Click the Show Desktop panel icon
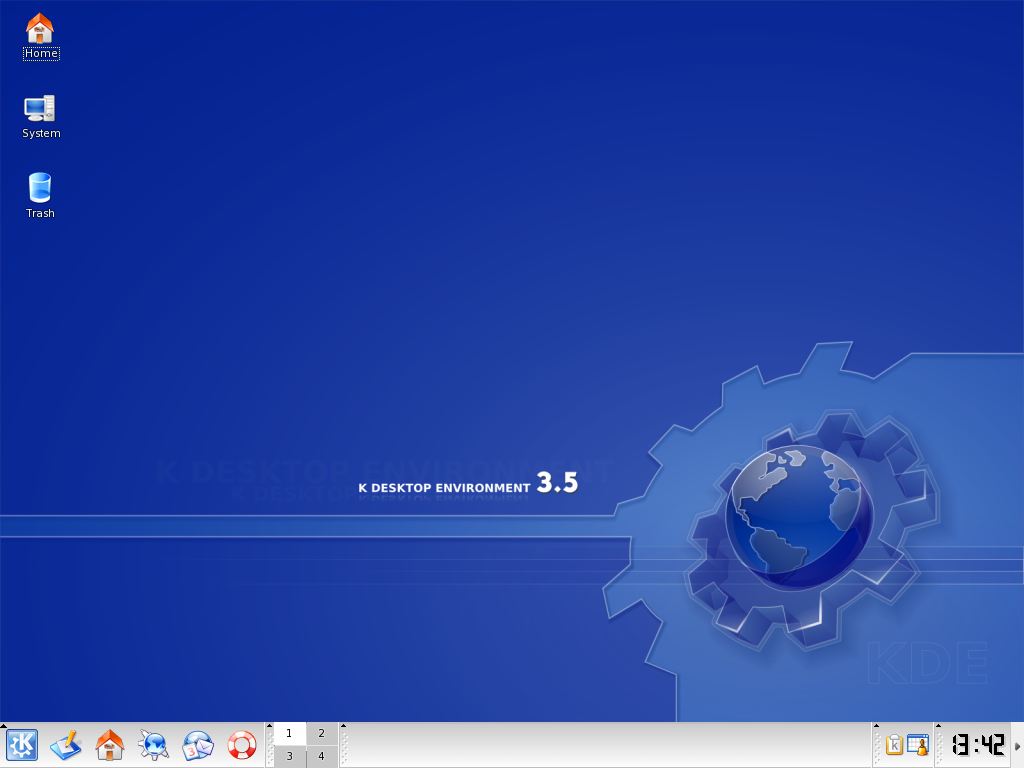The image size is (1024, 768). 66,745
